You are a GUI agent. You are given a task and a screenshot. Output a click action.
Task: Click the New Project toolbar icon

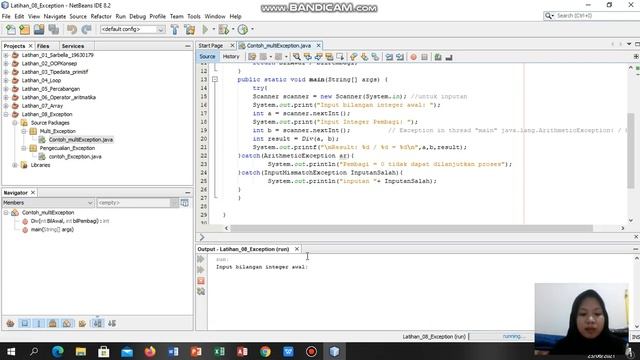pyautogui.click(x=24, y=29)
